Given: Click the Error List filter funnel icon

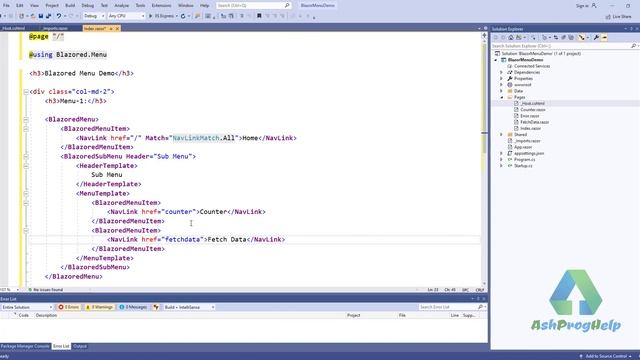Looking at the screenshot, I should (156, 307).
